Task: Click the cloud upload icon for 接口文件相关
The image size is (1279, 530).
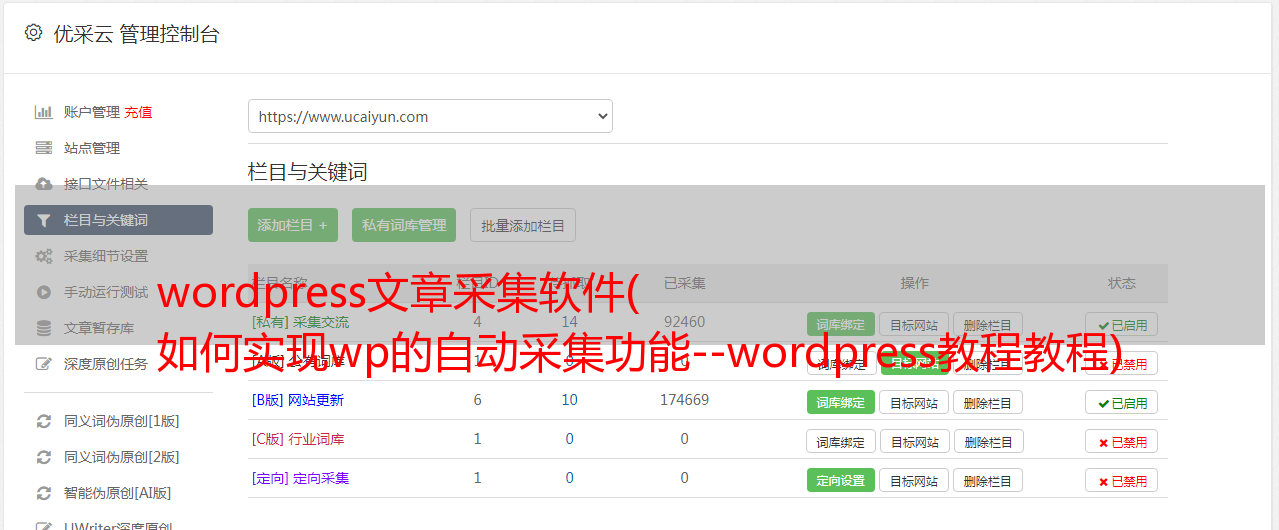Action: 43,184
